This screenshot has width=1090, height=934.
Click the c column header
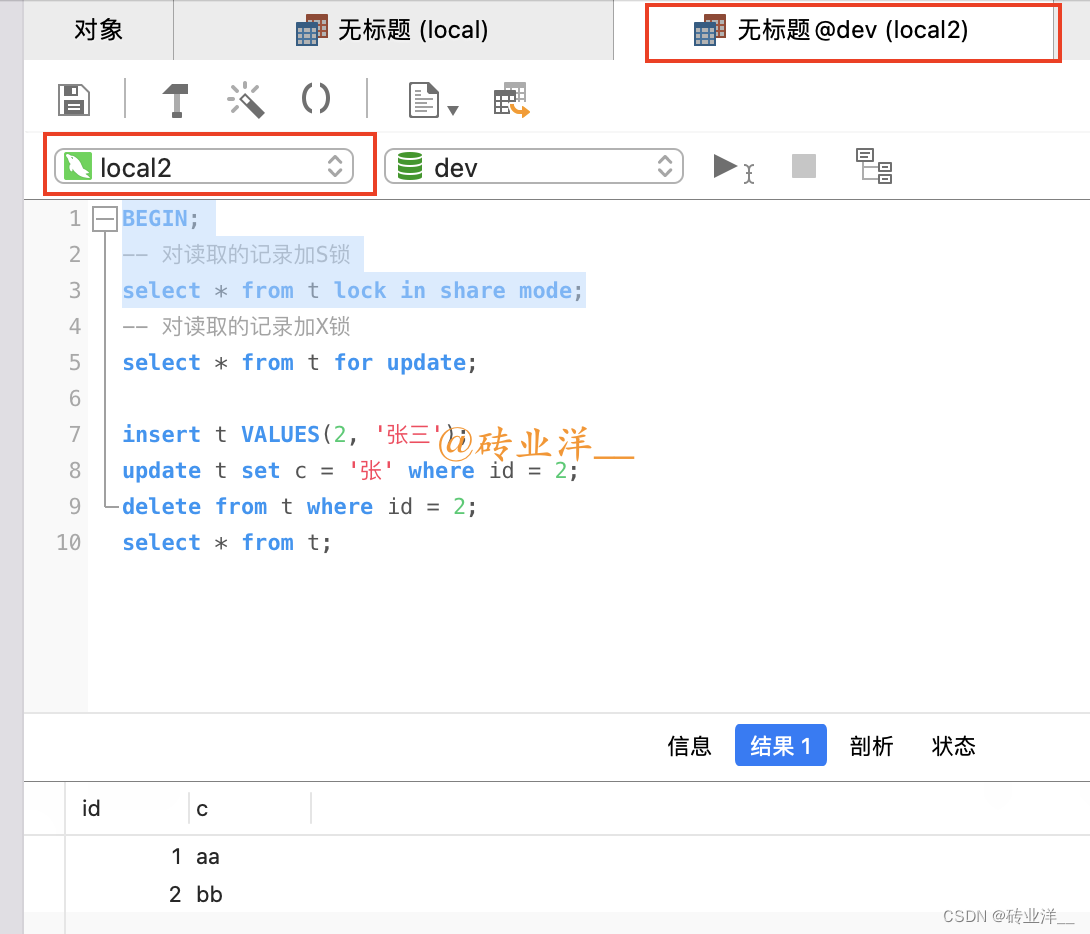[x=250, y=808]
